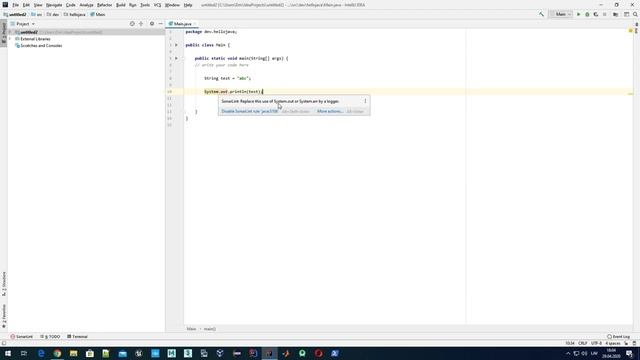Open the Help menu
This screenshot has width=640, height=360.
(x=188, y=5)
